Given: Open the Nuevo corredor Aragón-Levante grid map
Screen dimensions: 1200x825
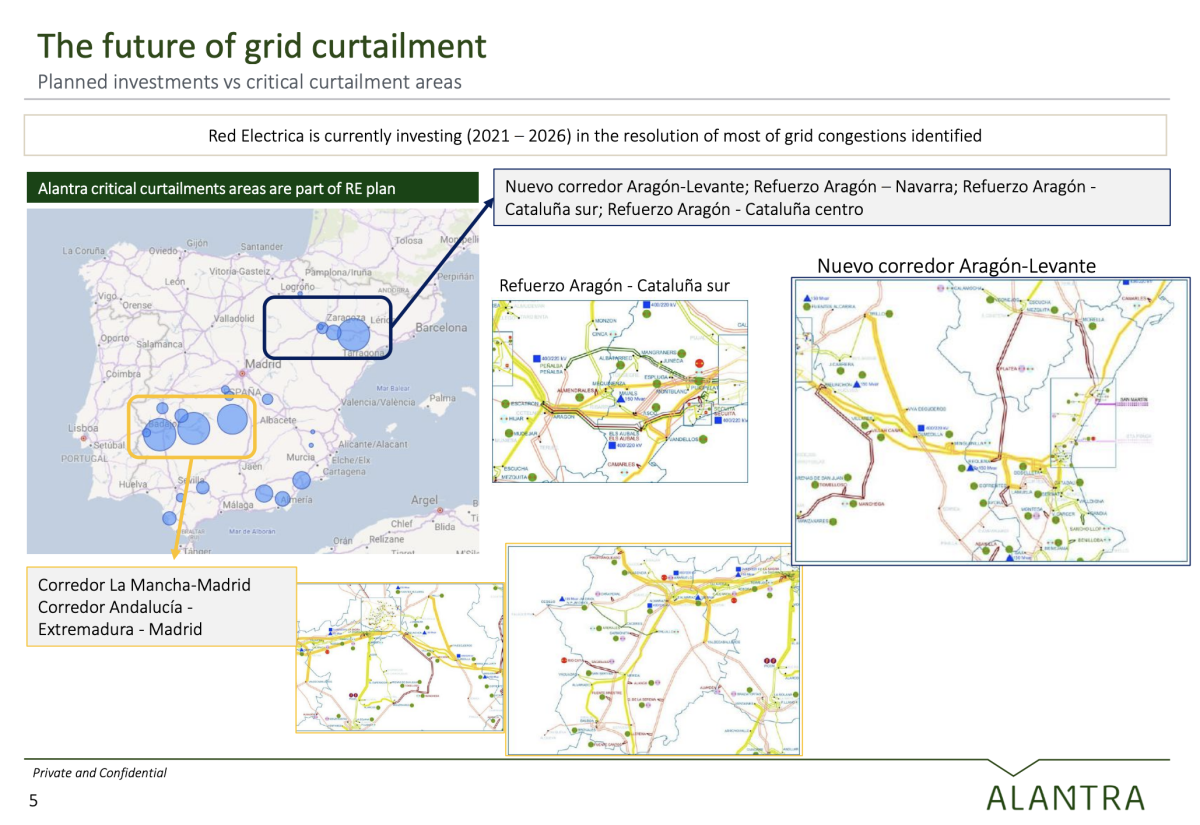Looking at the screenshot, I should 991,419.
